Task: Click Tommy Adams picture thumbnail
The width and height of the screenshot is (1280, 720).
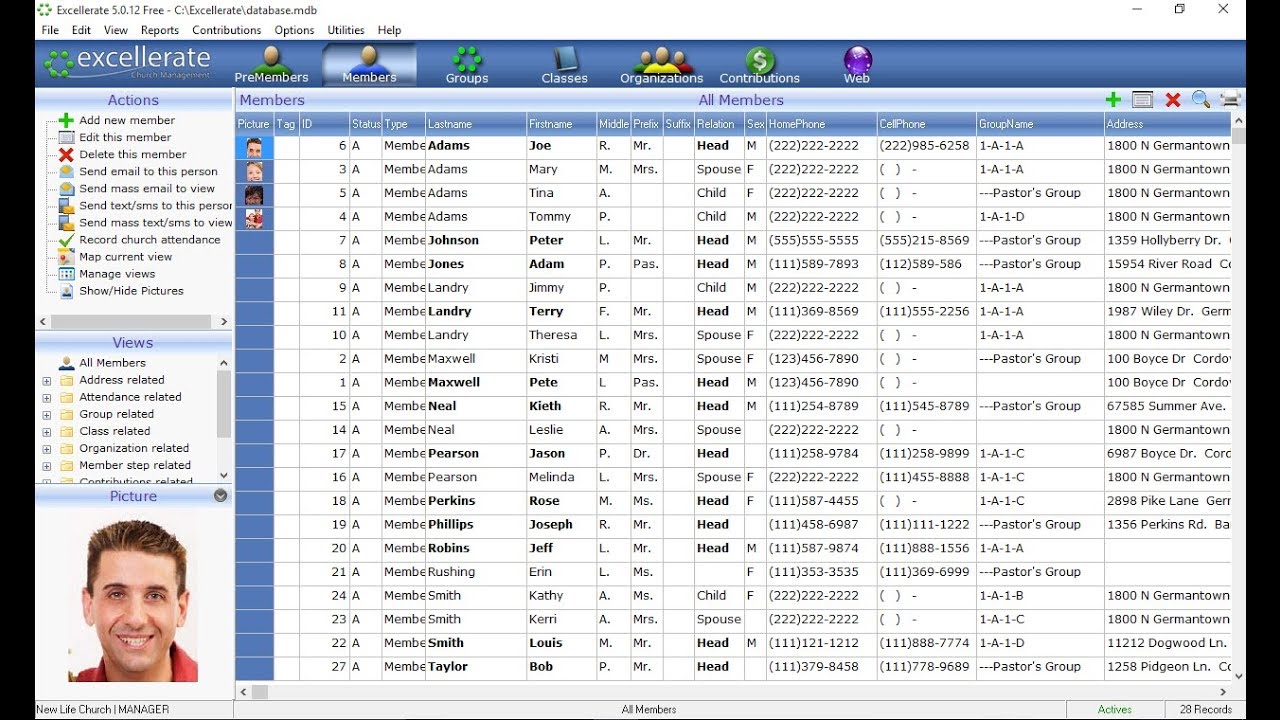Action: click(x=254, y=217)
